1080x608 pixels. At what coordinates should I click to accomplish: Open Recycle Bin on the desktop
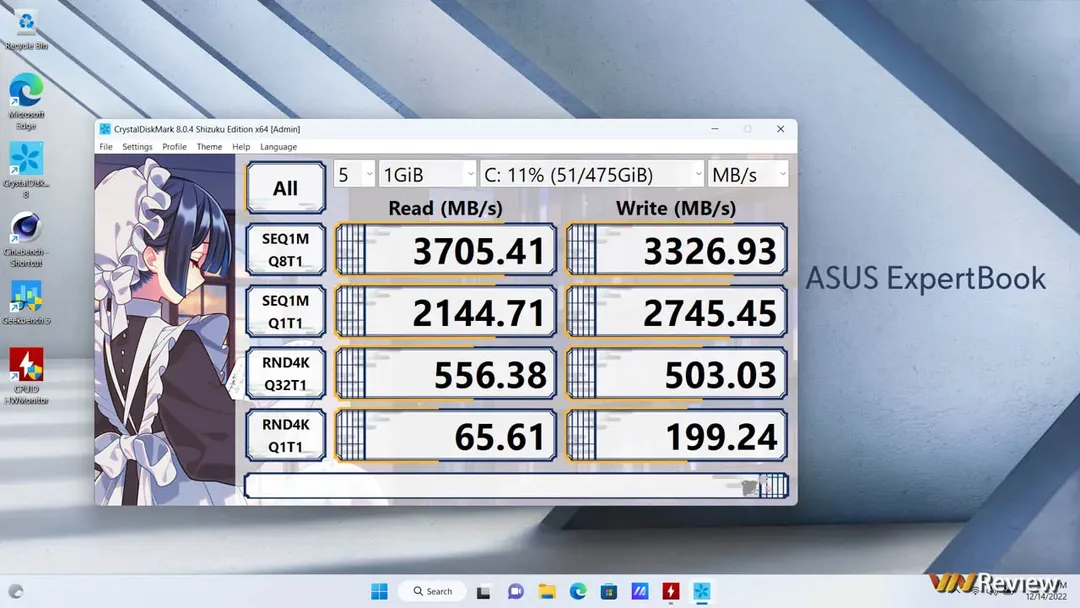point(26,24)
